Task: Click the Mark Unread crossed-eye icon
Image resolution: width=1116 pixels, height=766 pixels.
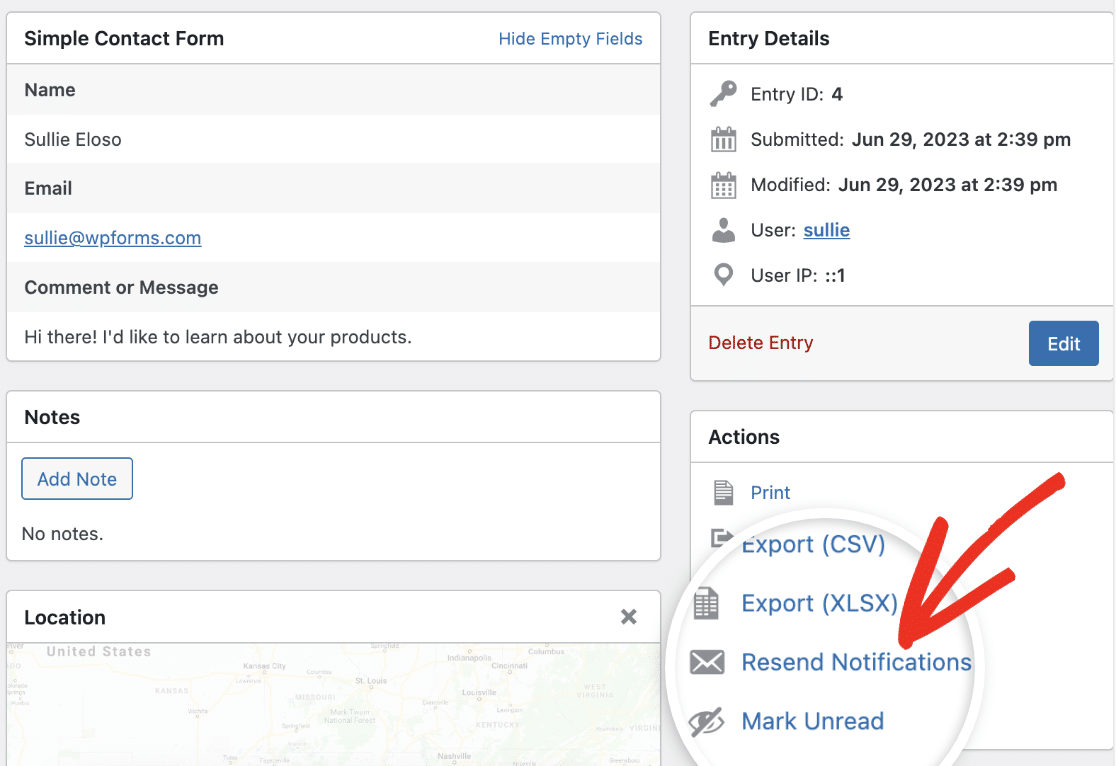Action: (707, 721)
